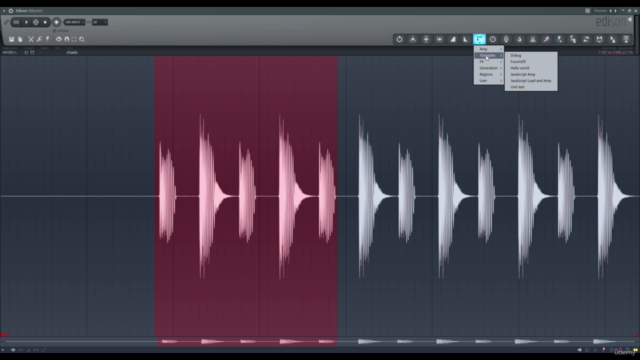Click the second right-toolbar icon with peaked shape
Viewport: 640px width, 360px height.
(413, 39)
